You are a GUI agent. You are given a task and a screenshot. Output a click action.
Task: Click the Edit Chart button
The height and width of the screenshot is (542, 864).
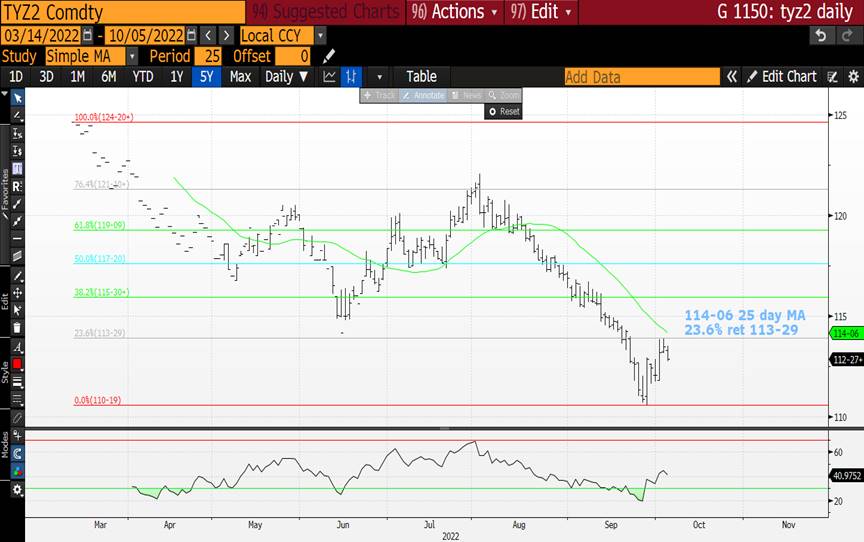(782, 77)
